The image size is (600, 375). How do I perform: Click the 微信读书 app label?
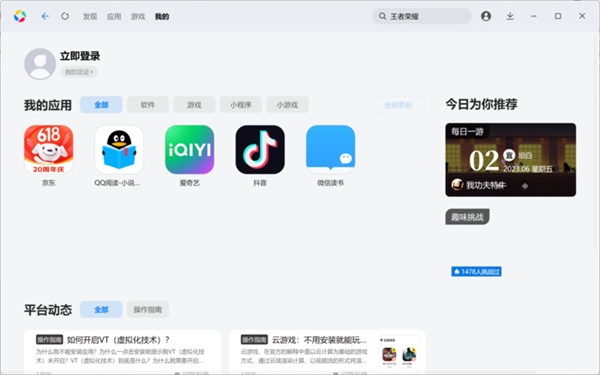click(x=331, y=183)
